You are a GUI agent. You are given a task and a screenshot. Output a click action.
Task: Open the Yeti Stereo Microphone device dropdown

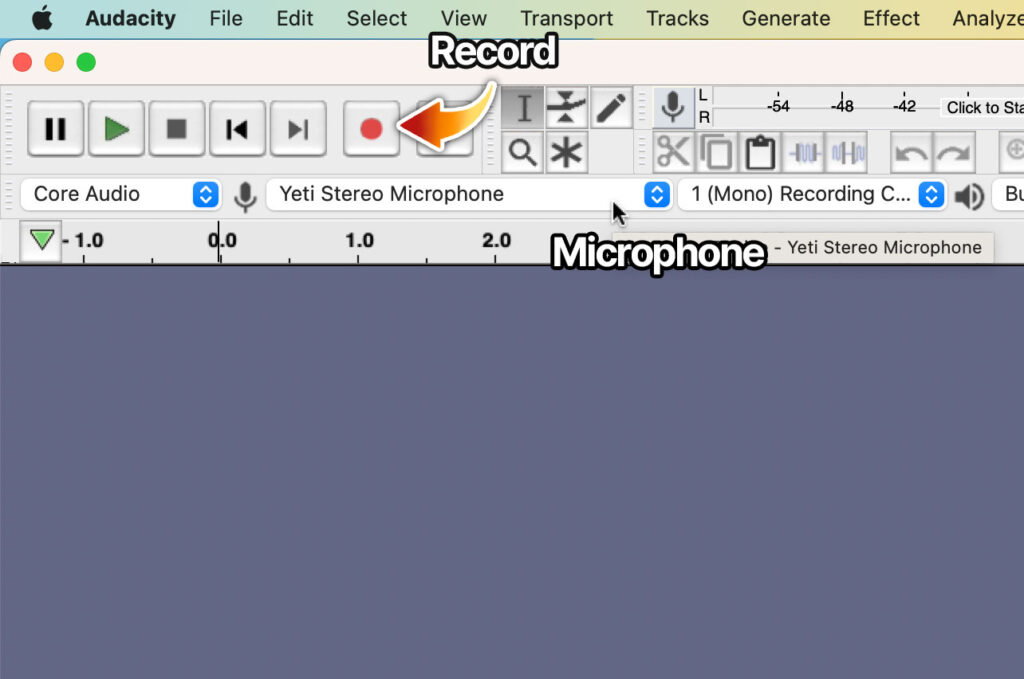point(469,194)
